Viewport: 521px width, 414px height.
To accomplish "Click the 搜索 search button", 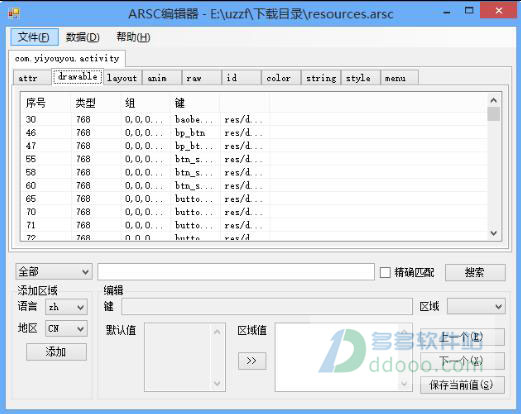I will click(x=475, y=272).
